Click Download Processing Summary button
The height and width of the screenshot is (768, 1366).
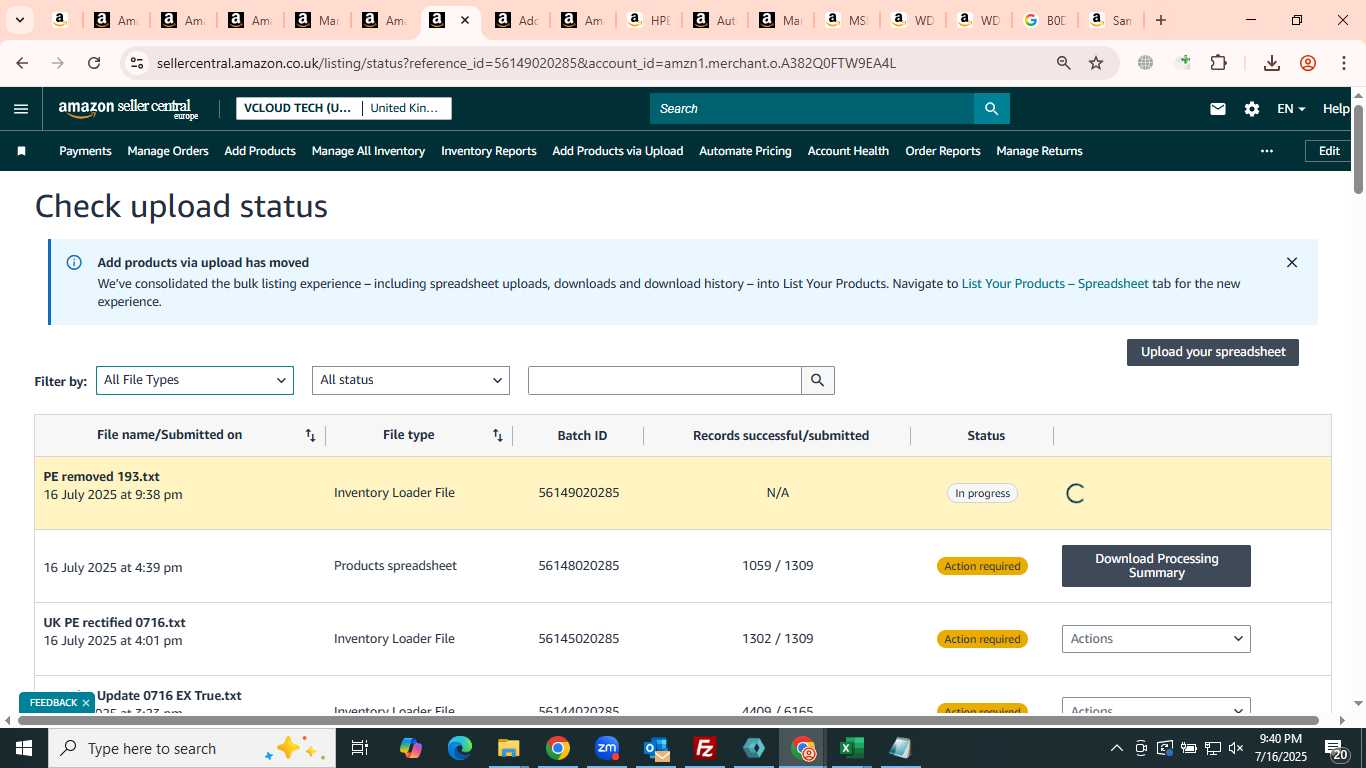click(x=1156, y=566)
